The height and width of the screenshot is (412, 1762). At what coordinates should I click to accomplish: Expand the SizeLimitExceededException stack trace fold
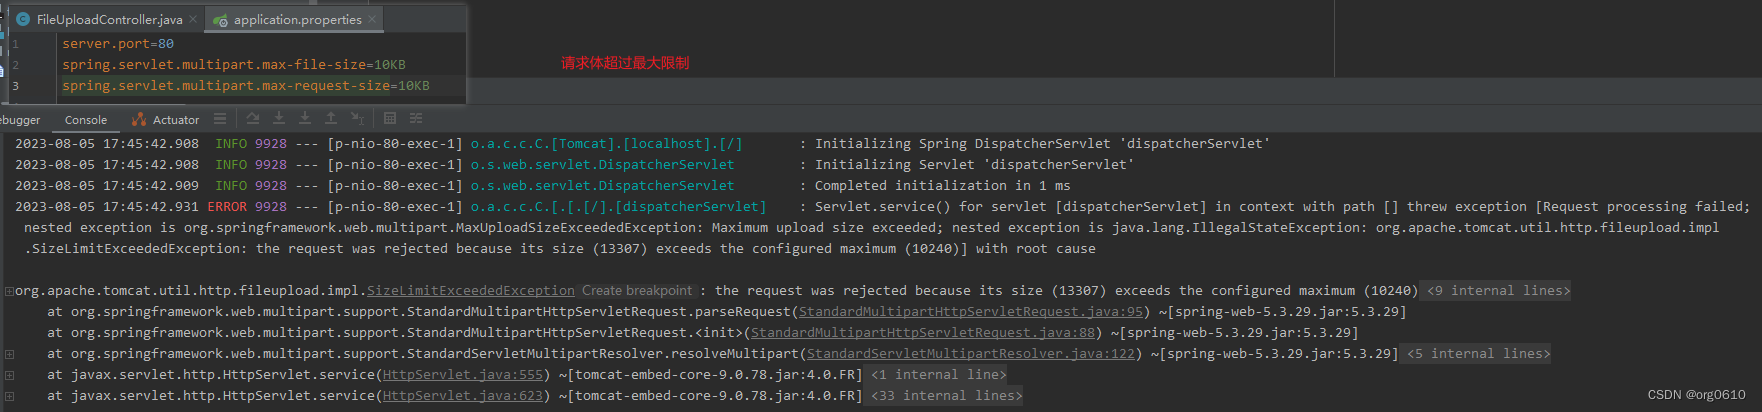point(9,291)
